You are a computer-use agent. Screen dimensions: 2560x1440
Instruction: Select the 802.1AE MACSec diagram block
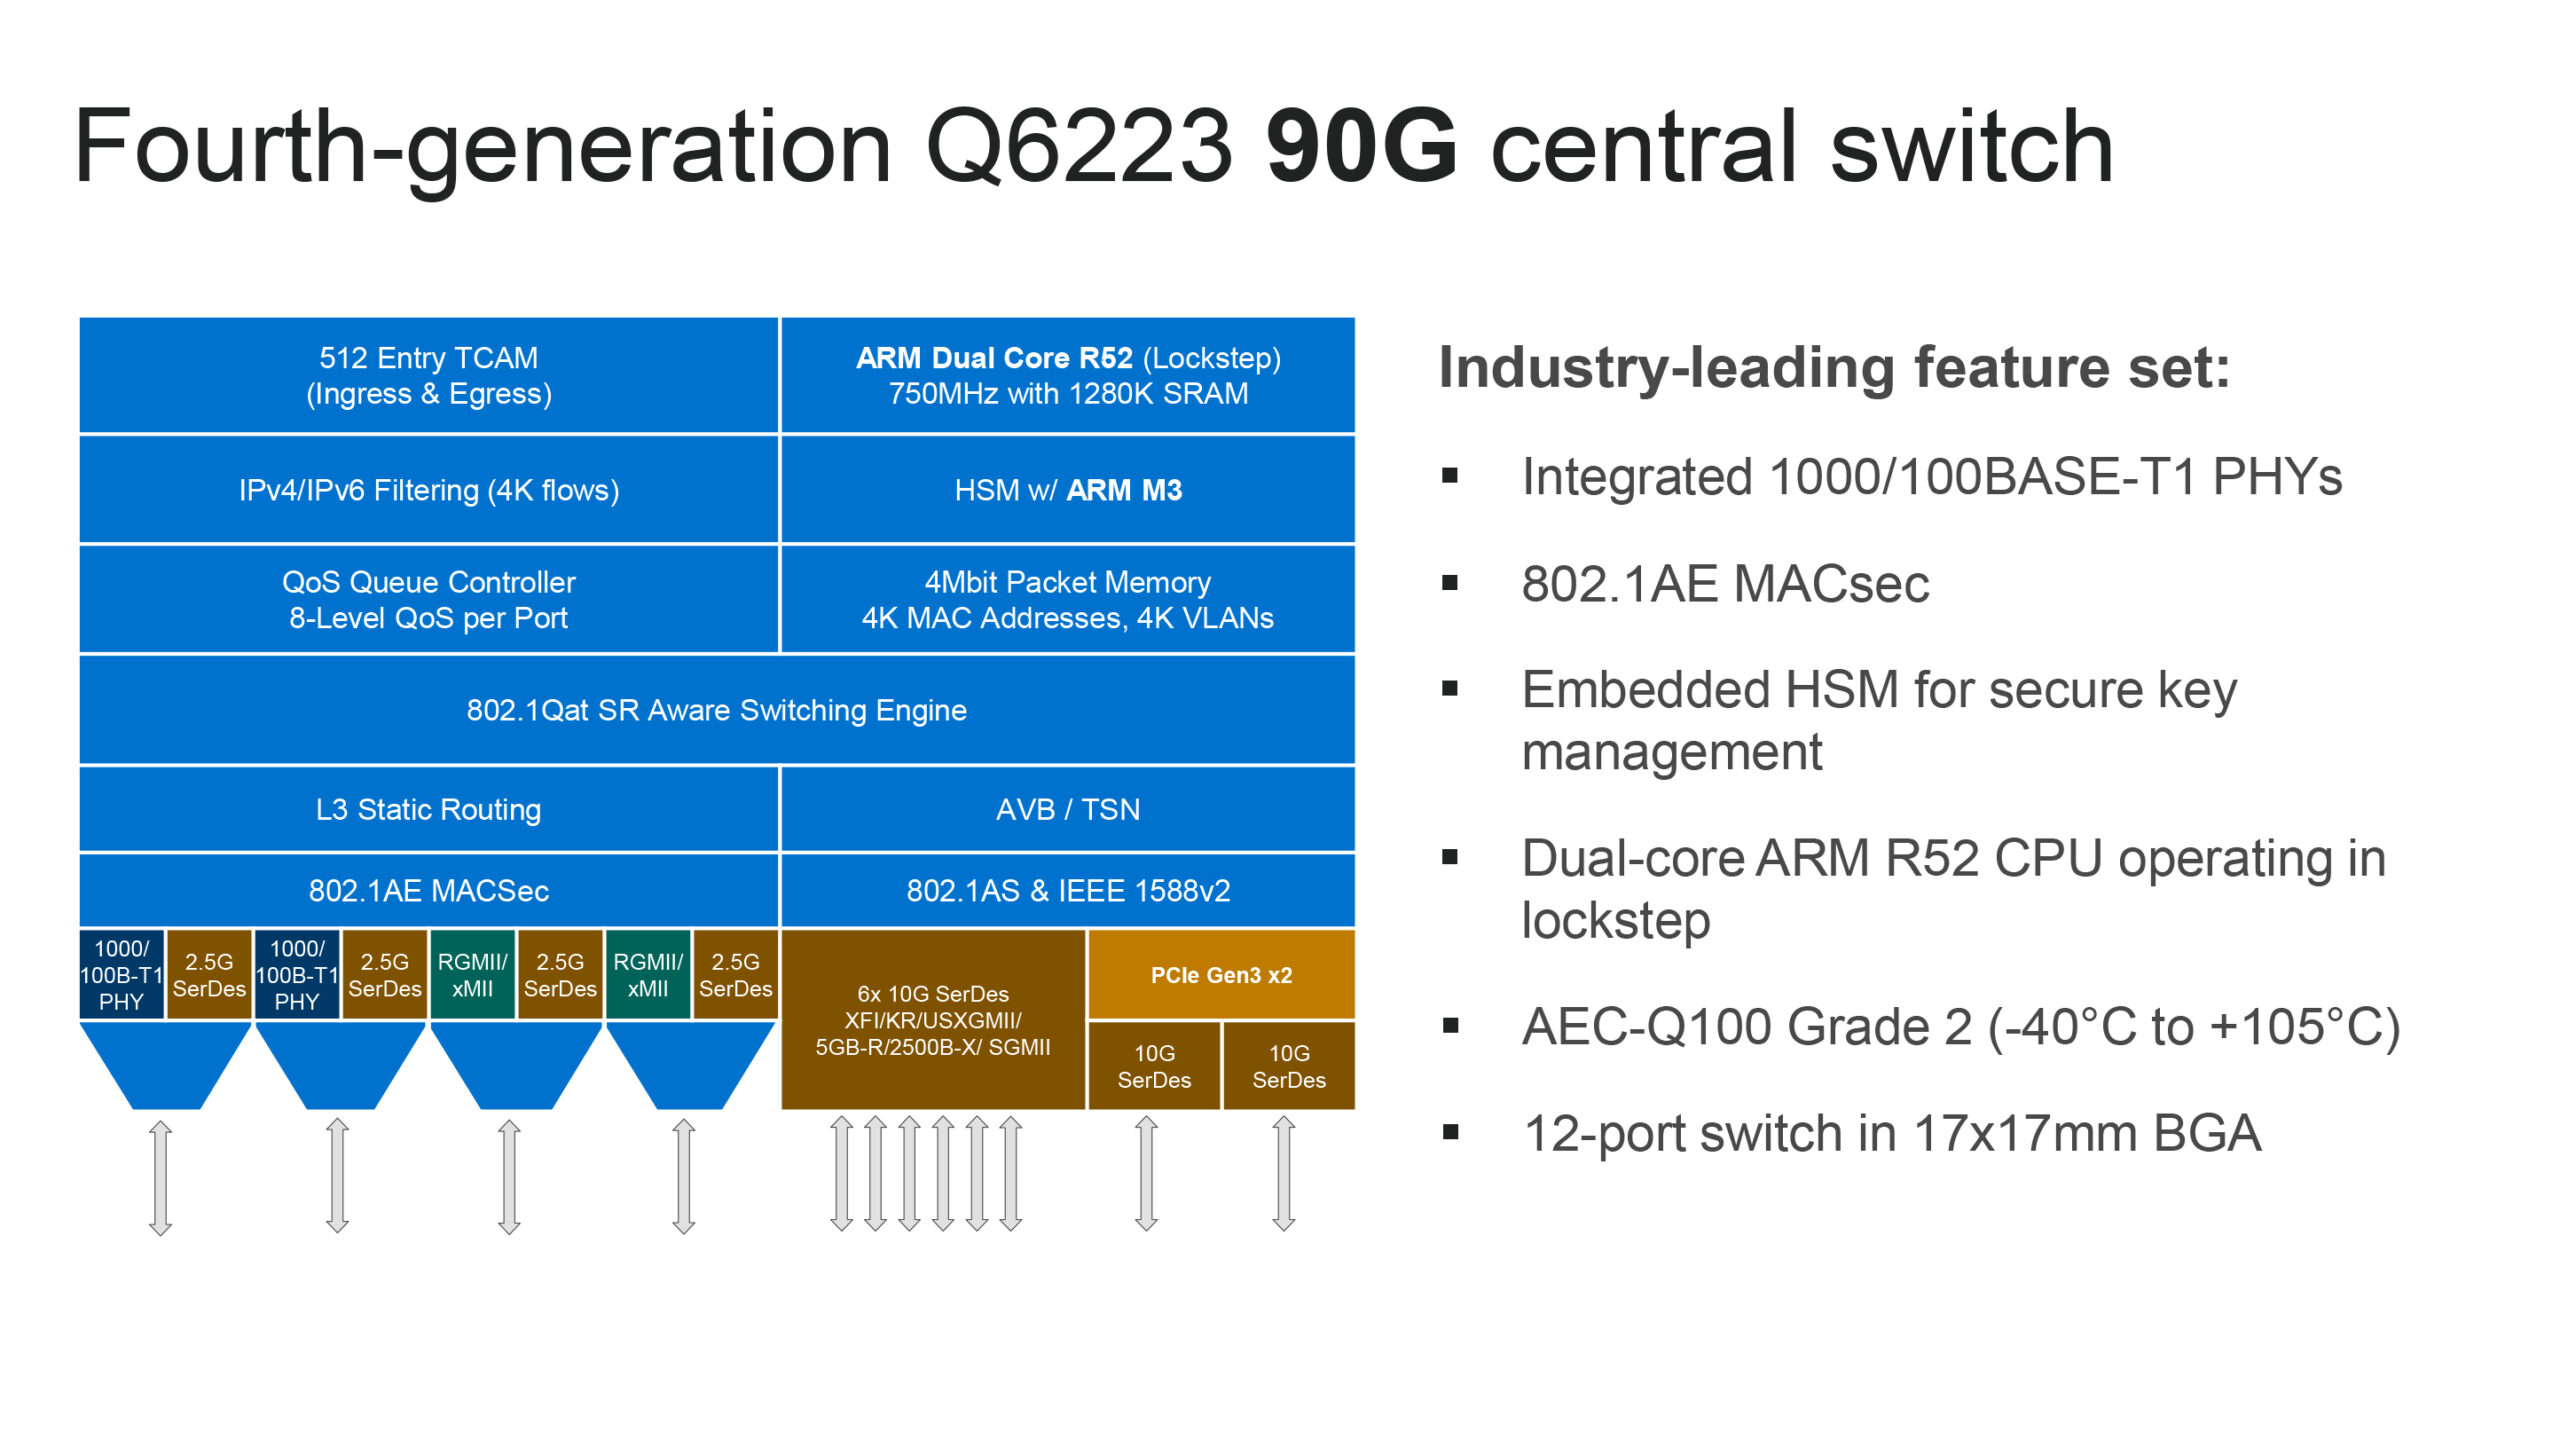click(428, 890)
